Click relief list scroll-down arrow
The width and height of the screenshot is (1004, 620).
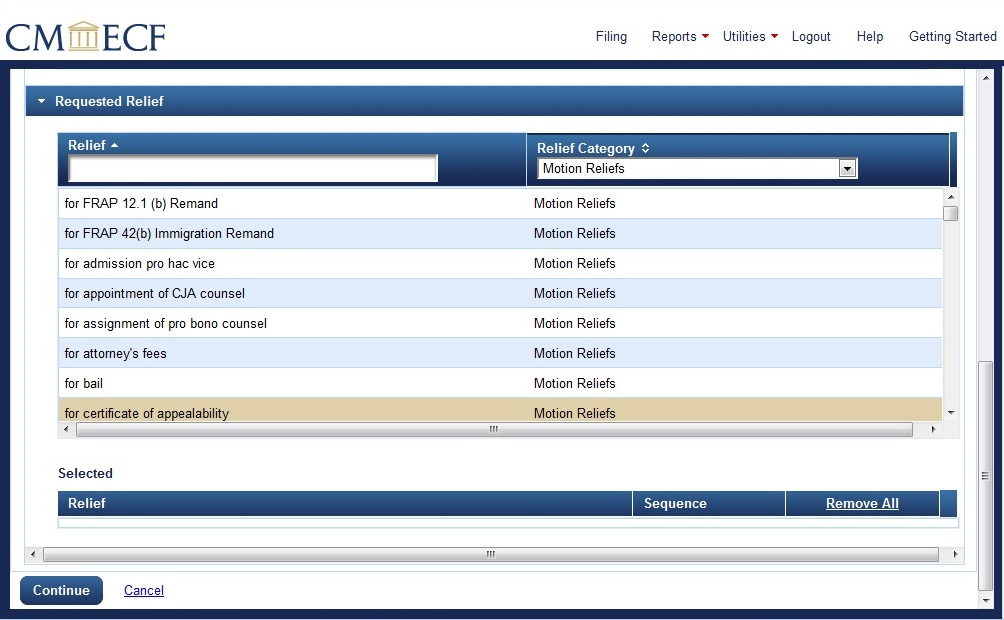[950, 413]
